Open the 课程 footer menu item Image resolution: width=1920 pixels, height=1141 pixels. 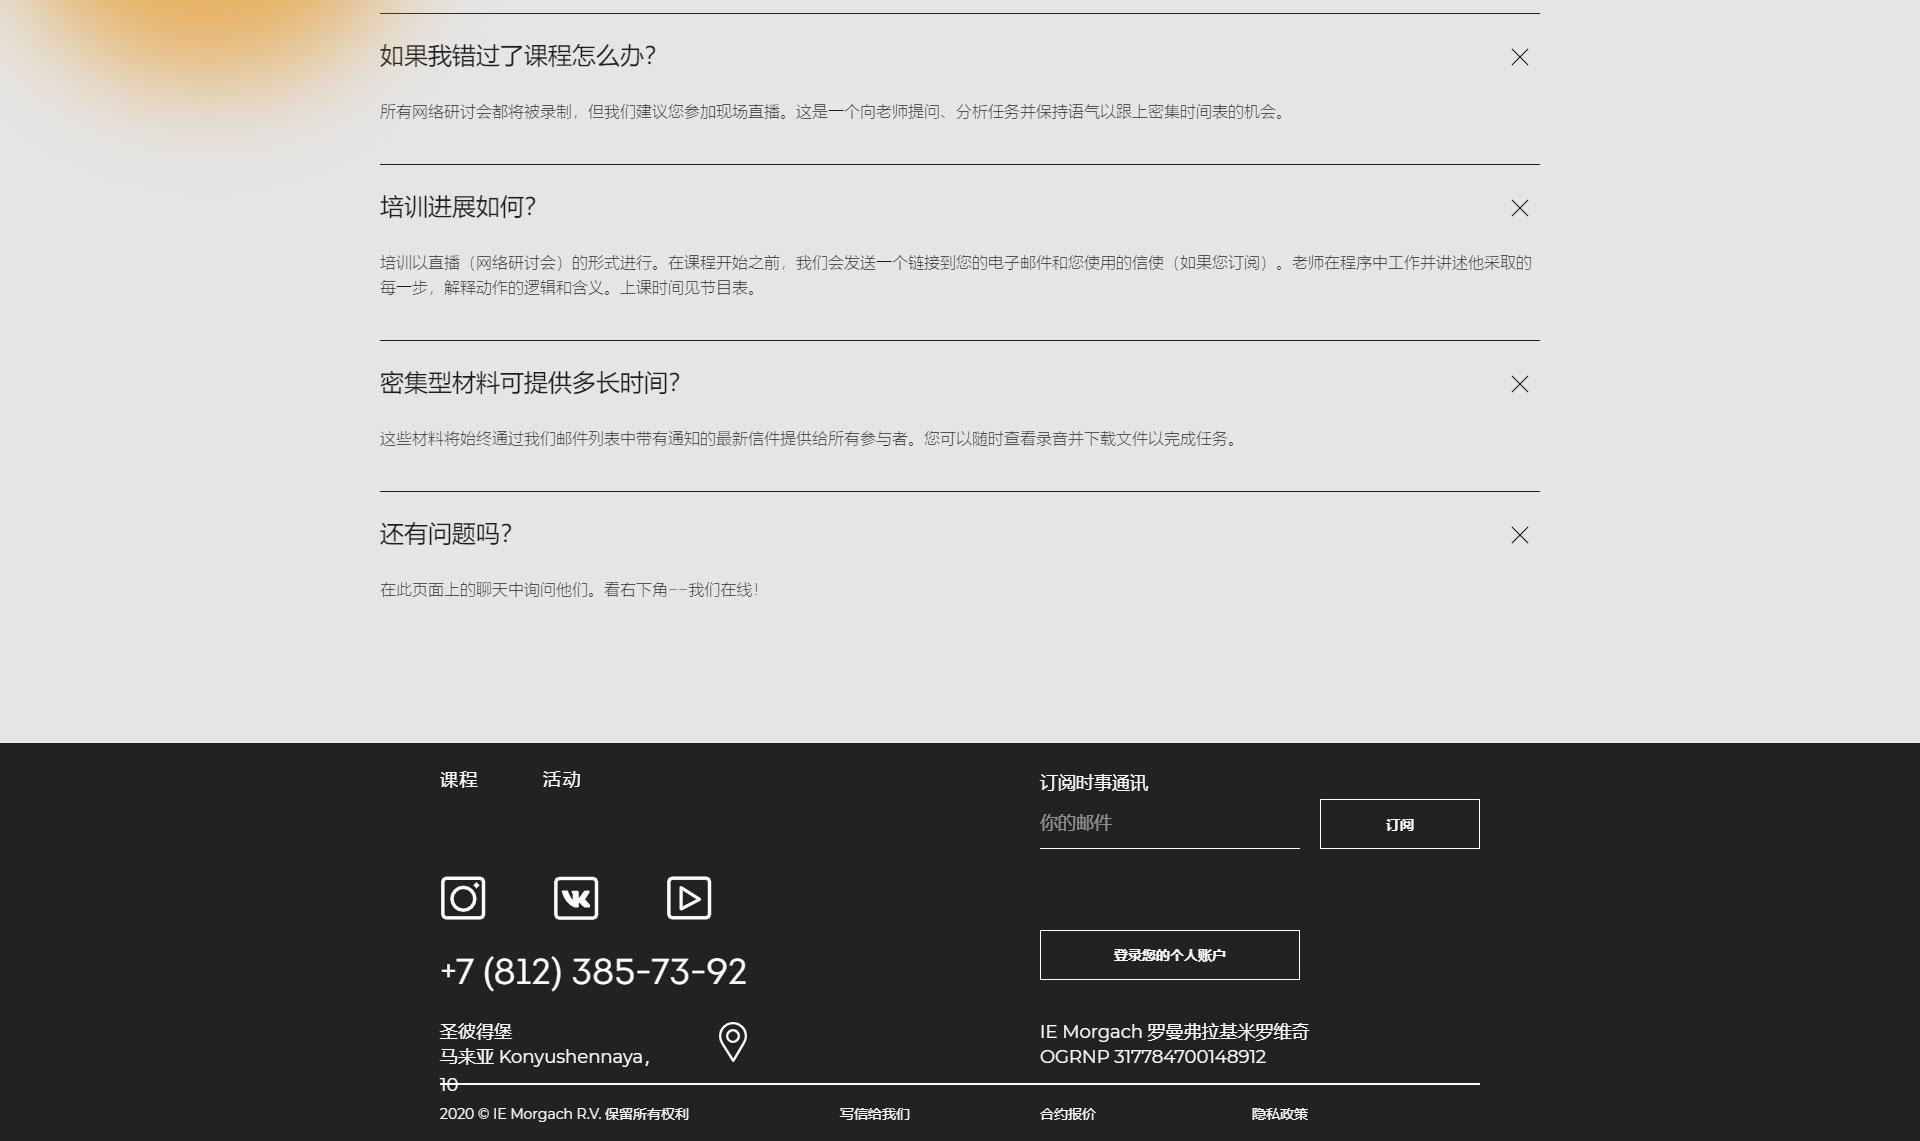click(459, 780)
